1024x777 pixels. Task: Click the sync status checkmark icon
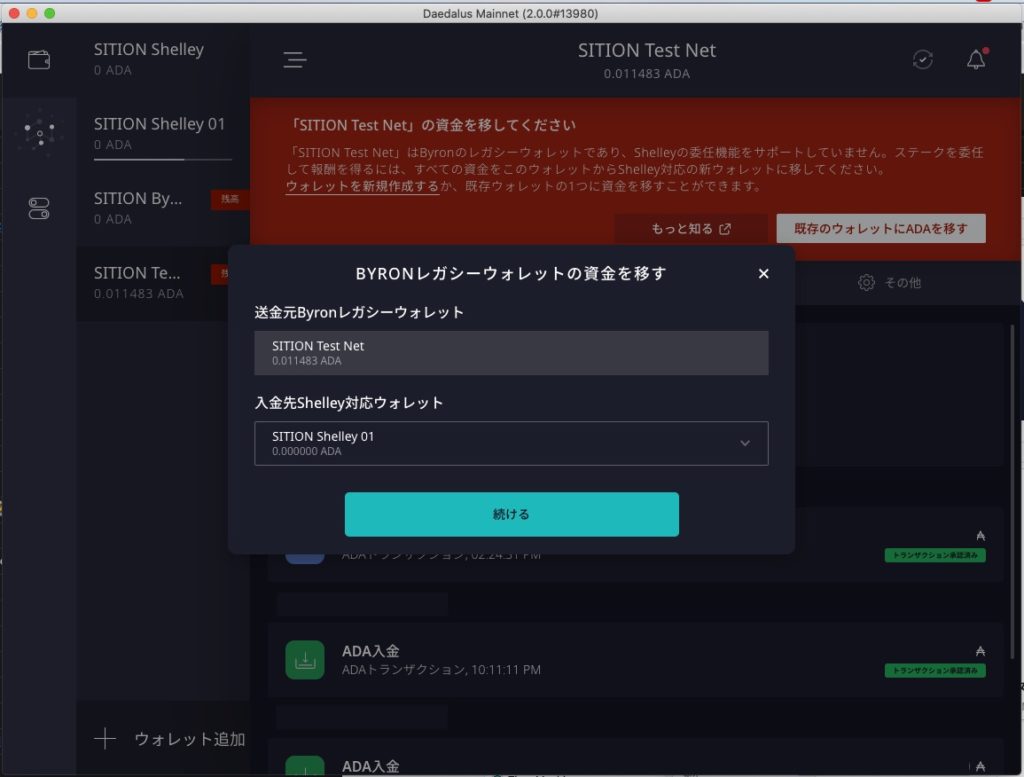tap(923, 60)
